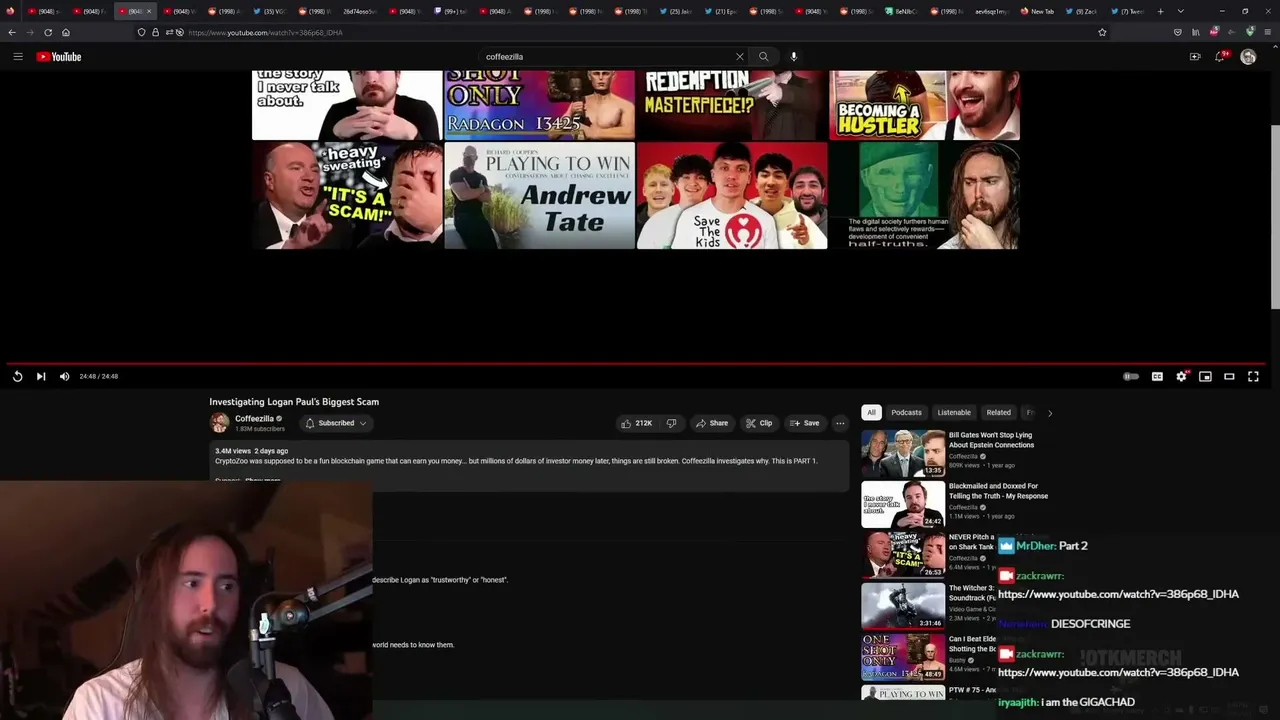Viewport: 1280px width, 720px height.
Task: Open the account avatar menu
Action: click(1248, 57)
